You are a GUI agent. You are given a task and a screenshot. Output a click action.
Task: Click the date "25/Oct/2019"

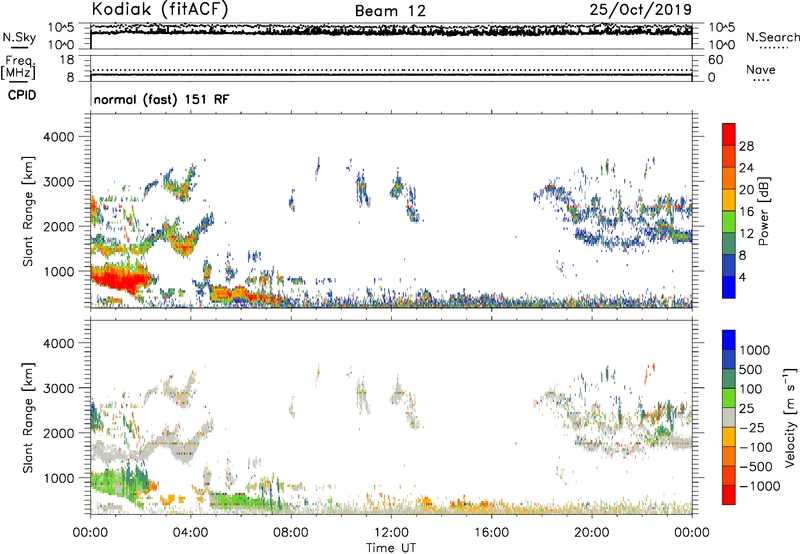click(x=641, y=9)
